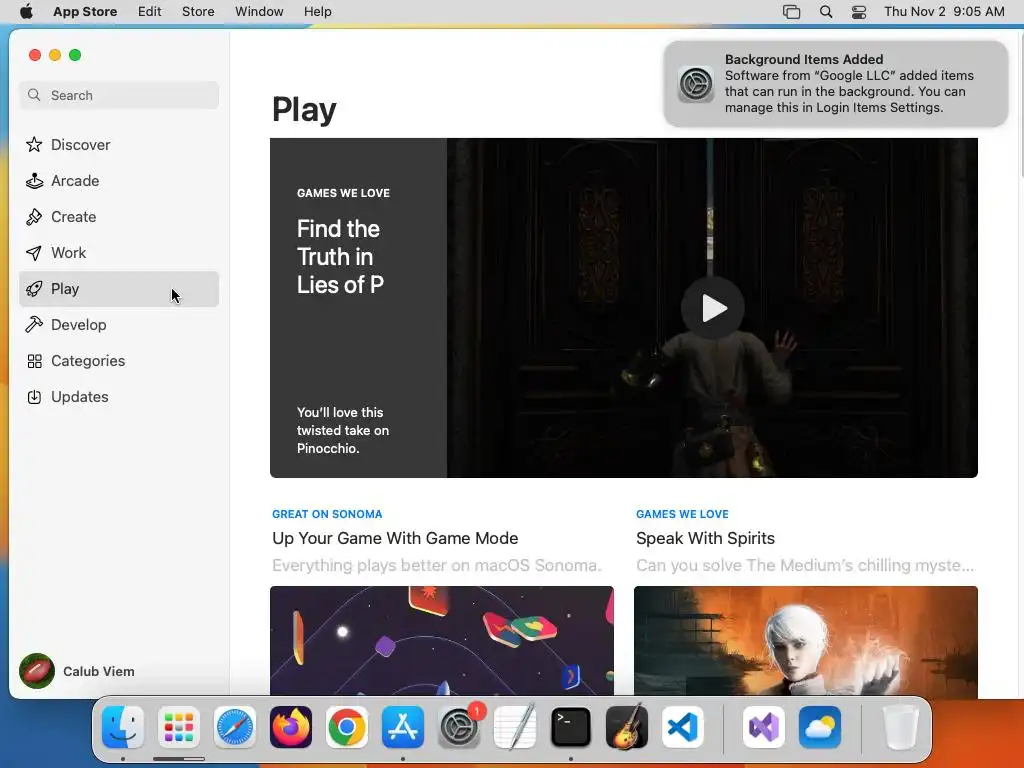
Task: Open the App Store menu
Action: point(85,11)
